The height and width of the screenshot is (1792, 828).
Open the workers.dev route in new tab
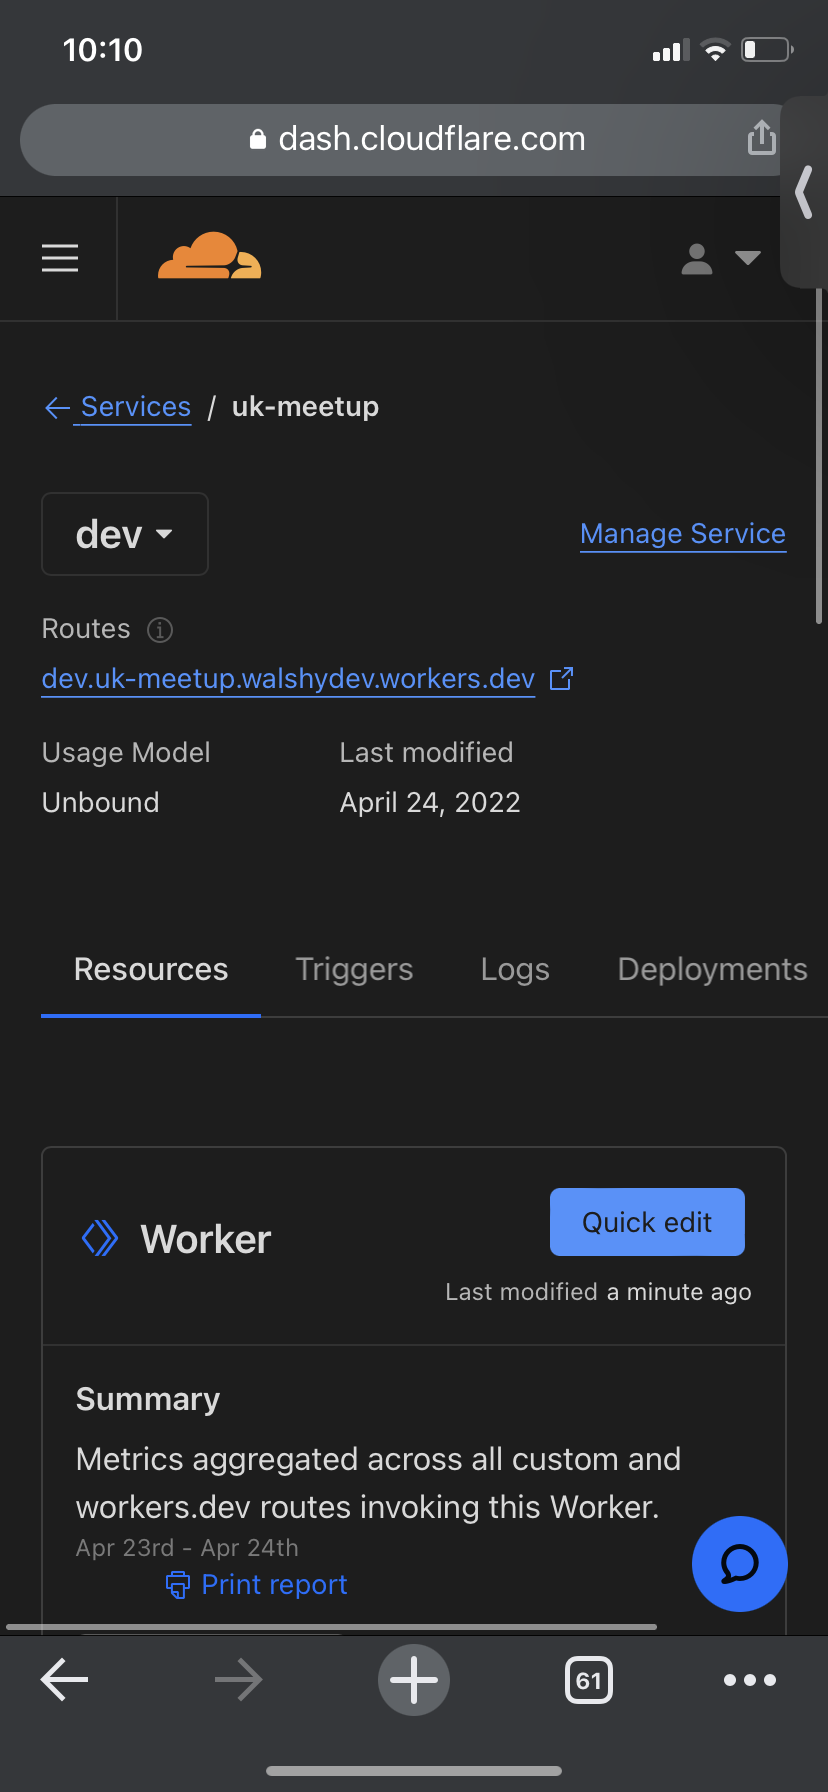click(x=561, y=678)
